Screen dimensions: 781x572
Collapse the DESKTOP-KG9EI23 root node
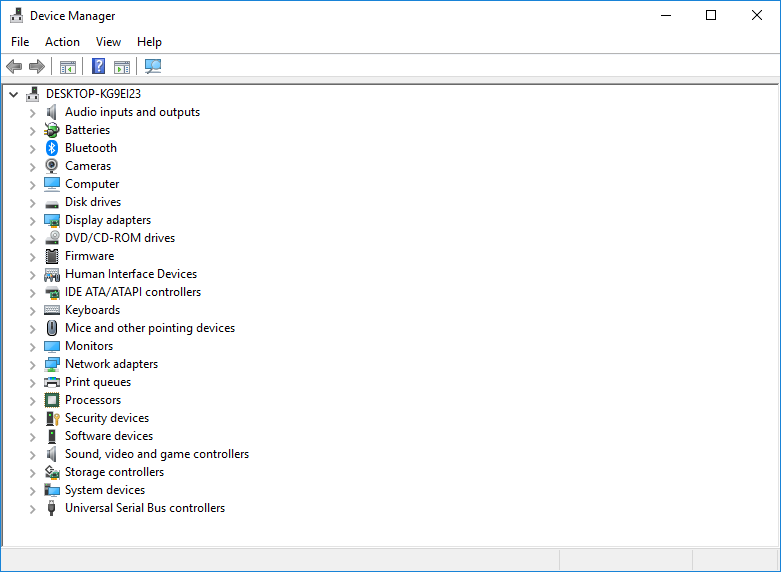pyautogui.click(x=13, y=94)
